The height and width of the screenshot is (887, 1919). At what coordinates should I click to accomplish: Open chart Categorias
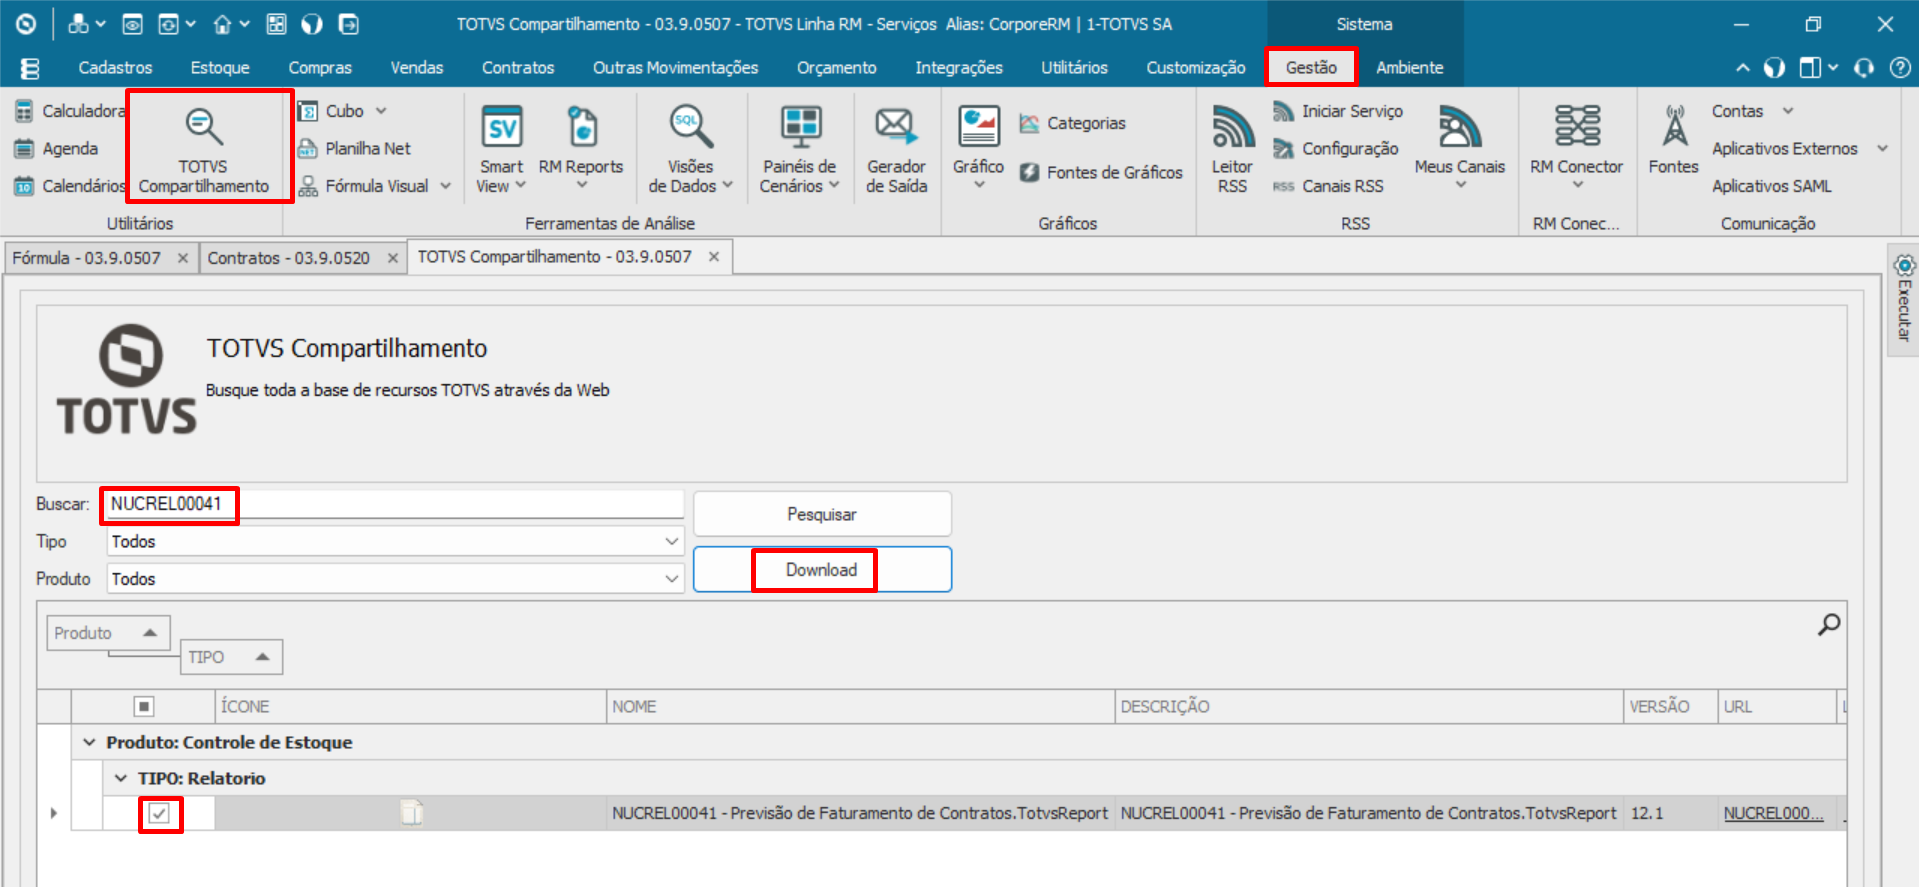click(1072, 123)
